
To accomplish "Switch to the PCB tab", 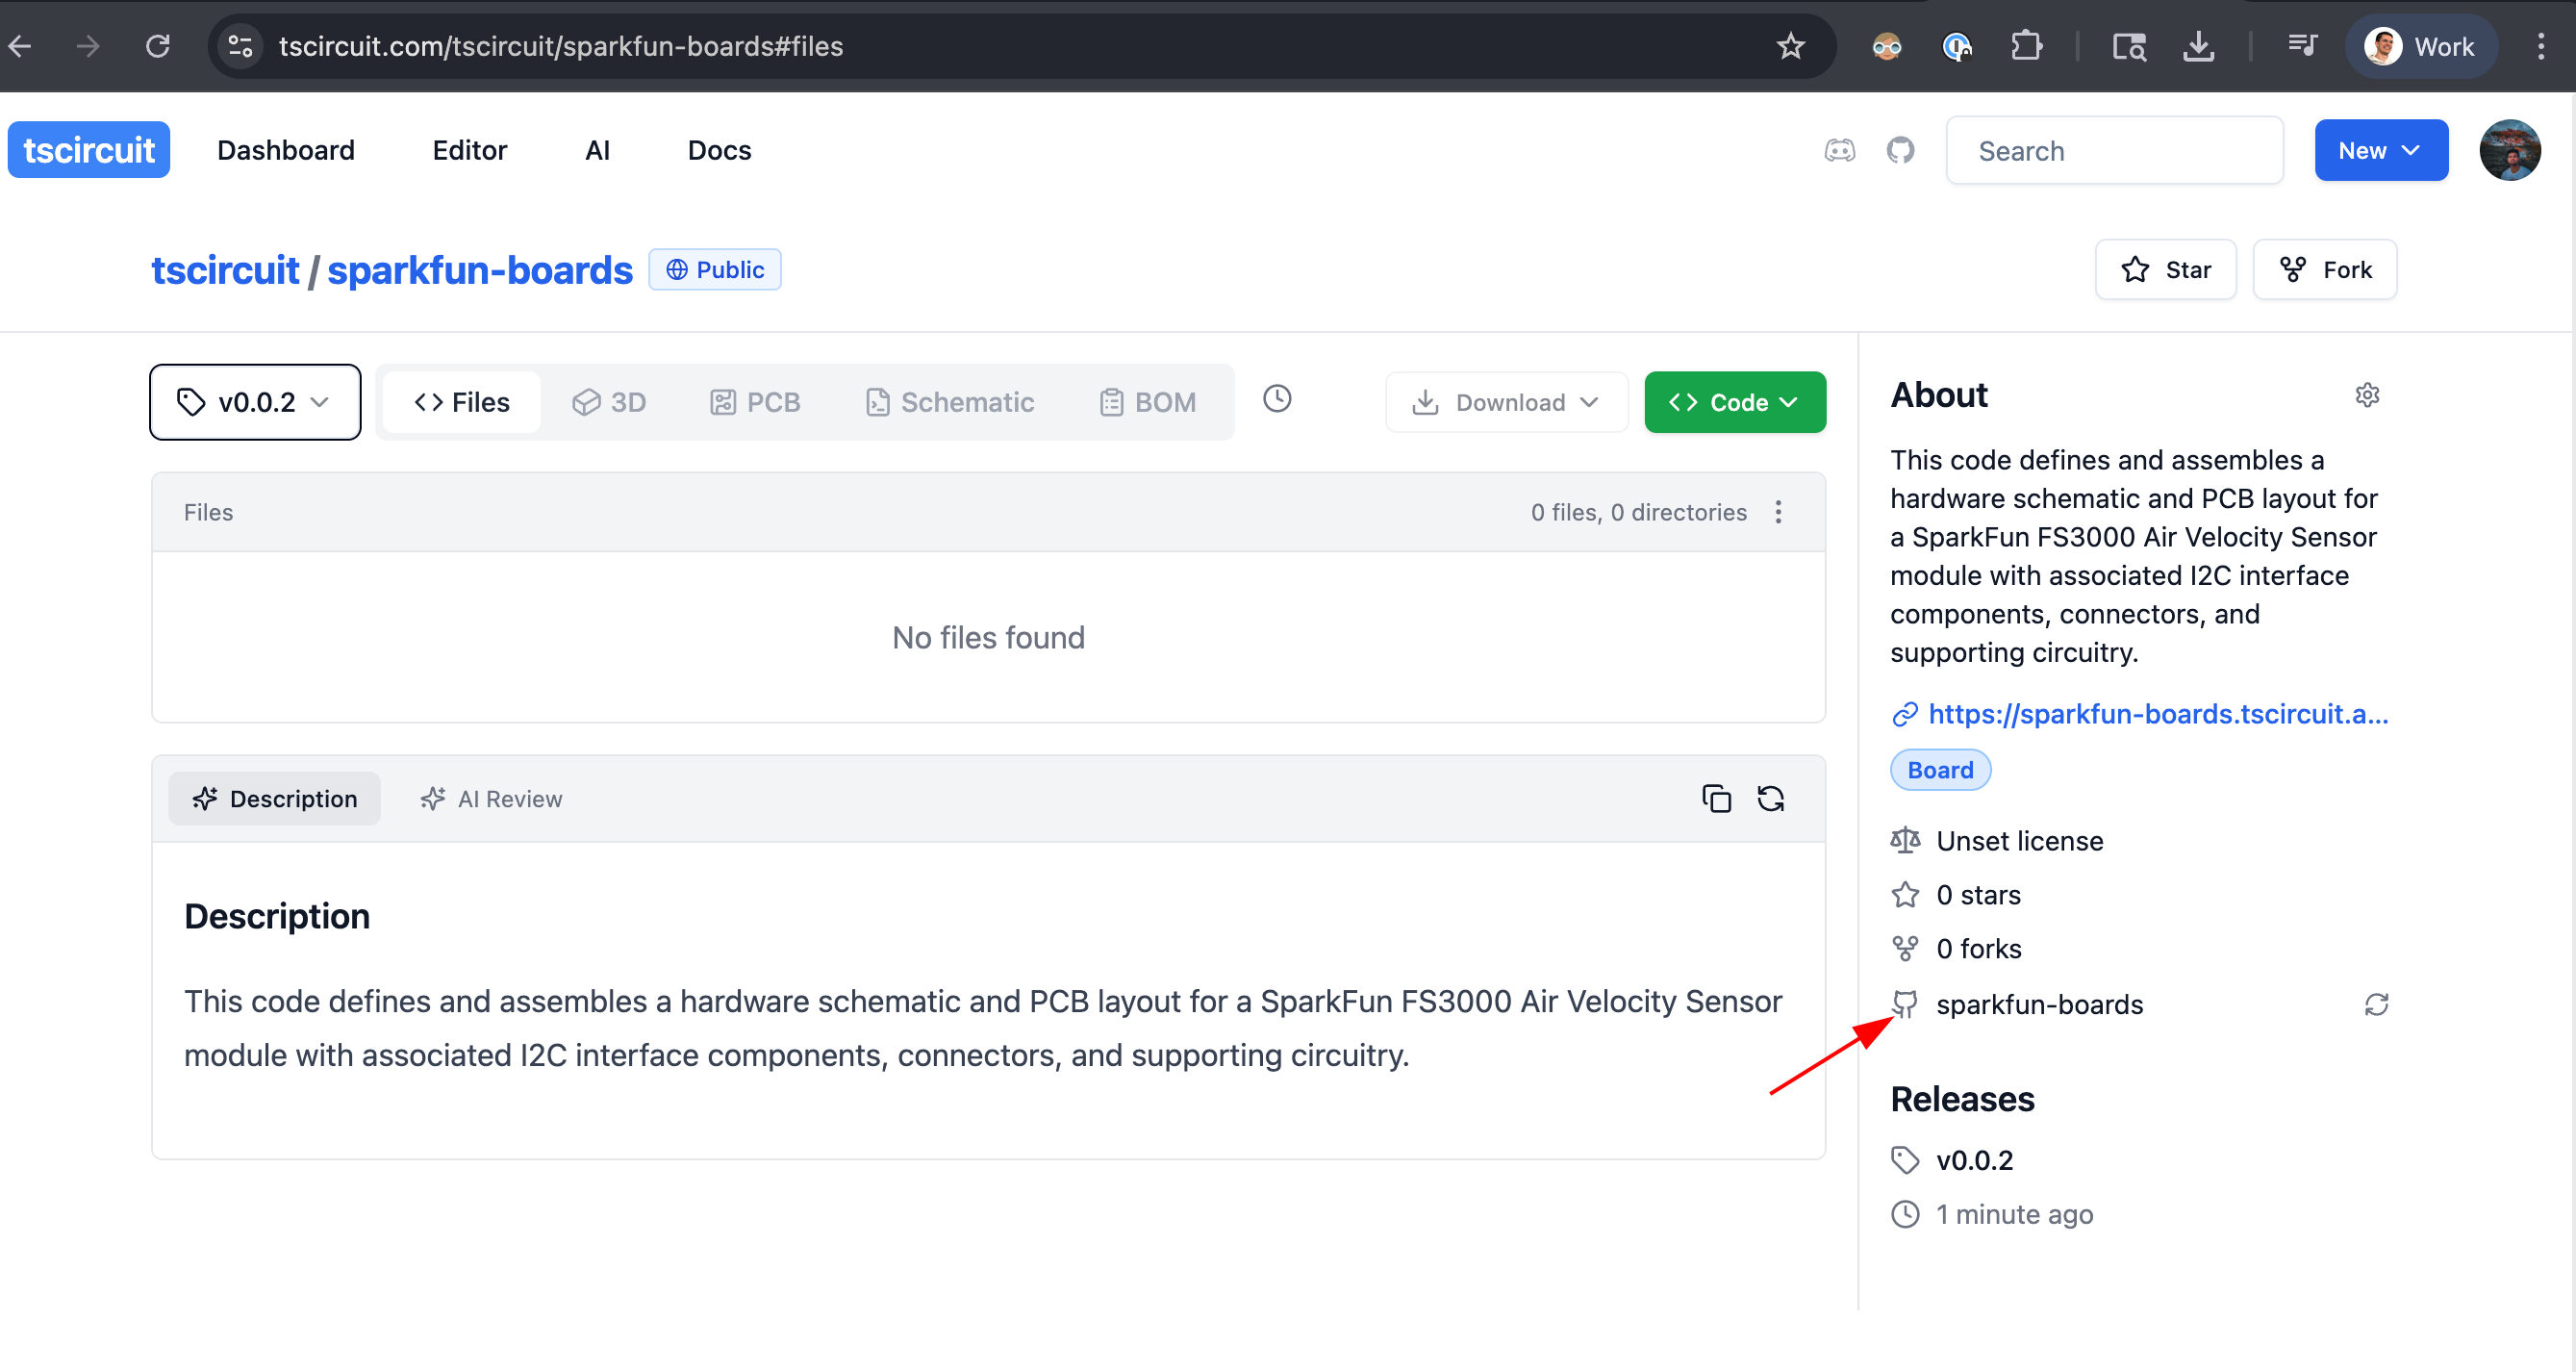I will (755, 402).
